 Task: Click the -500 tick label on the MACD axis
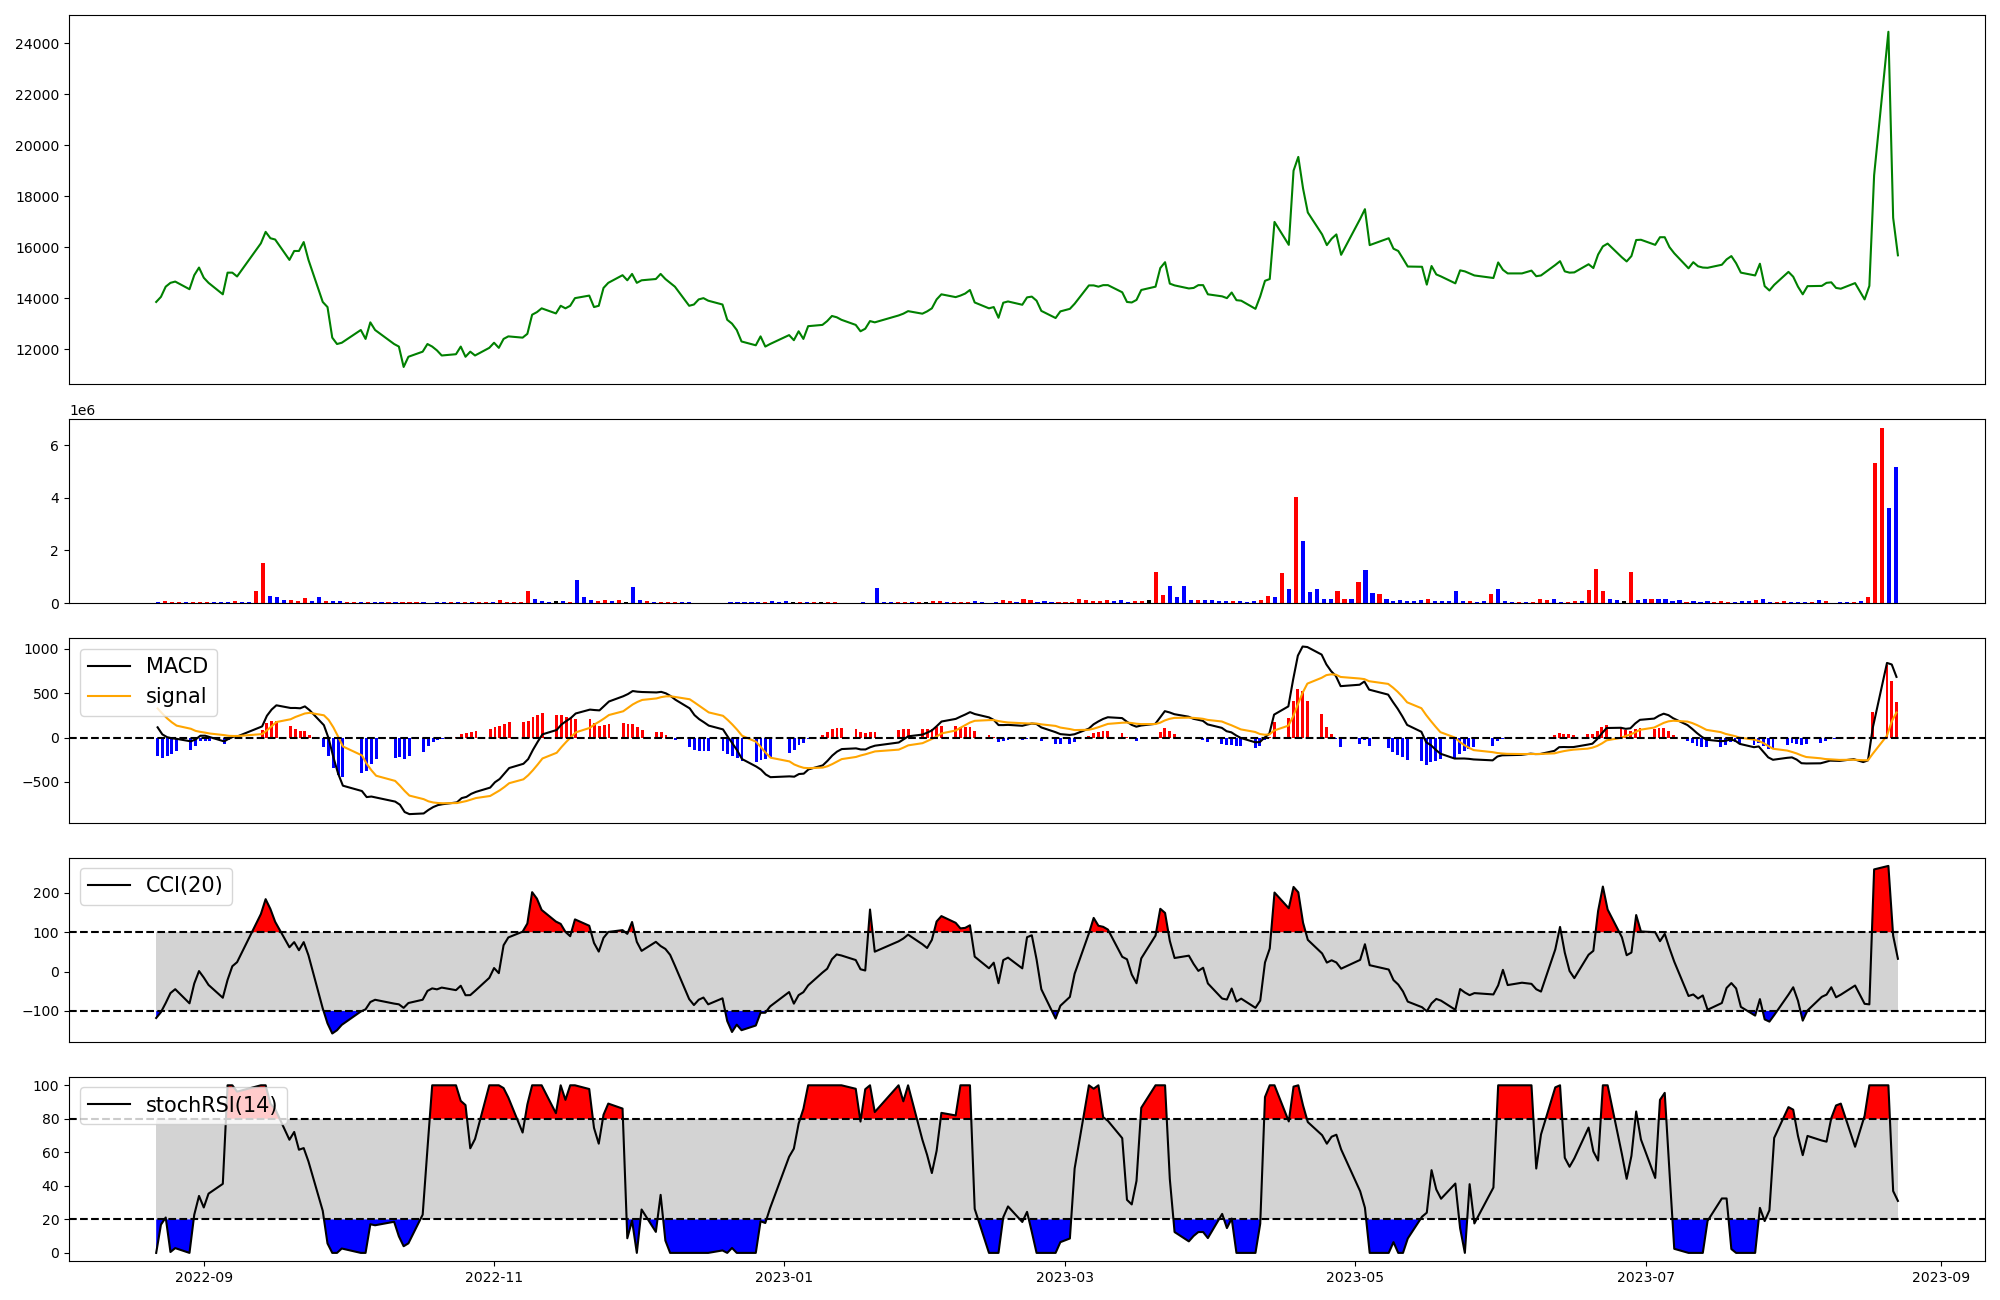tap(40, 783)
